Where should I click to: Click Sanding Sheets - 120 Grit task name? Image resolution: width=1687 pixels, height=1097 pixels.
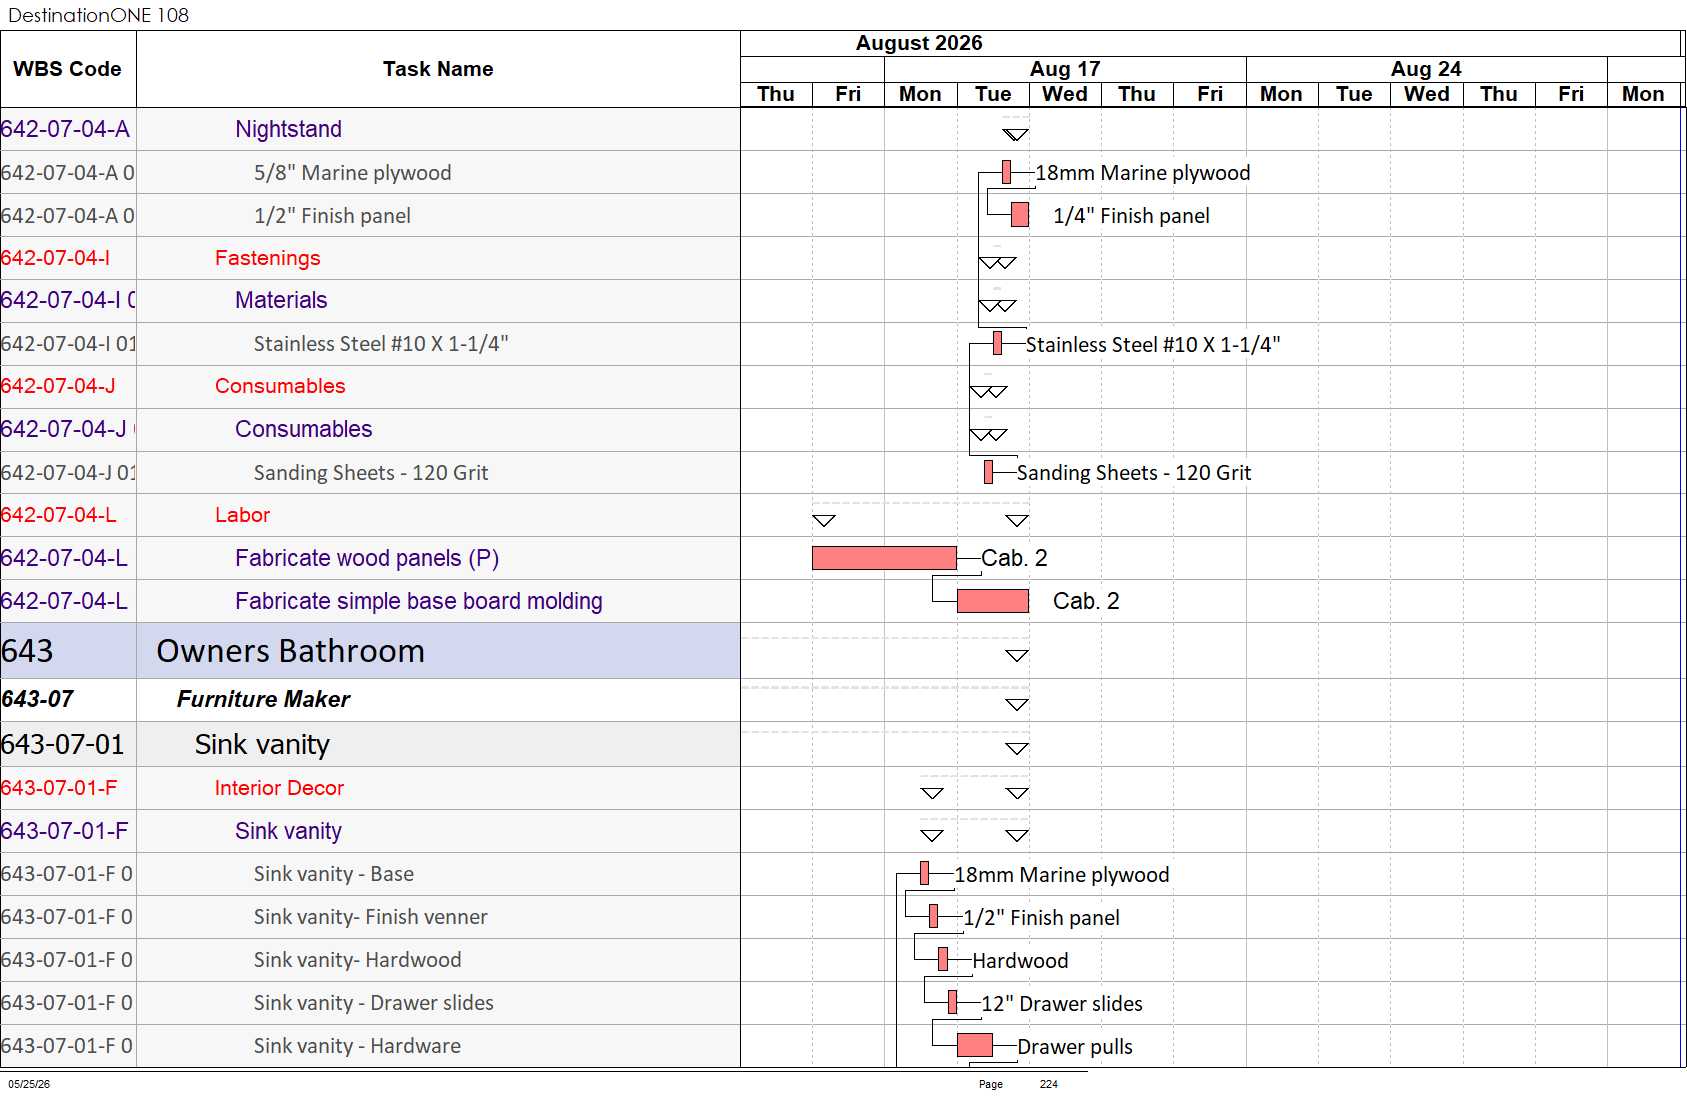[371, 472]
